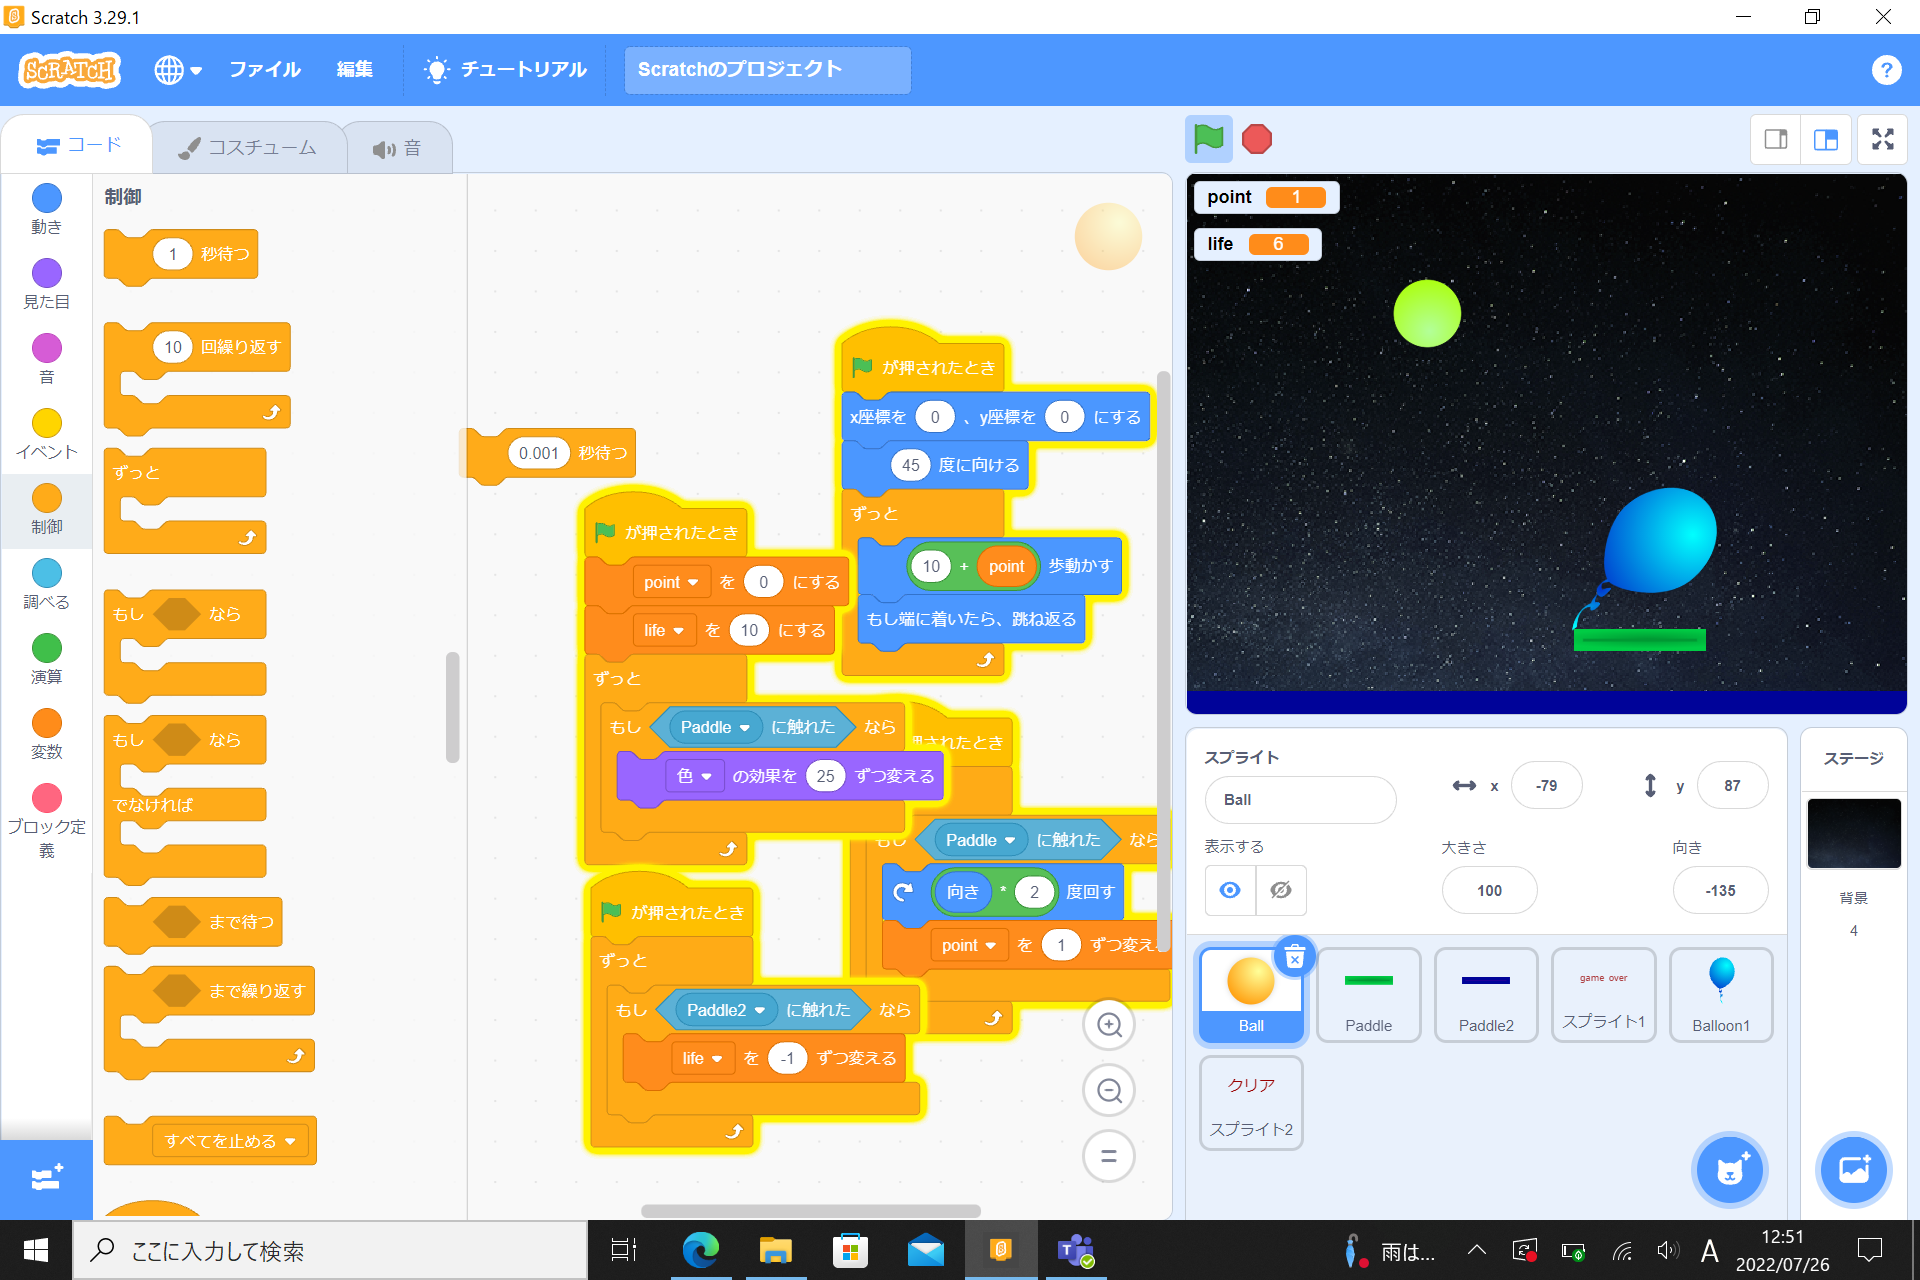Select the Balloon1 sprite thumbnail
This screenshot has height=1280, width=1920.
pos(1720,995)
